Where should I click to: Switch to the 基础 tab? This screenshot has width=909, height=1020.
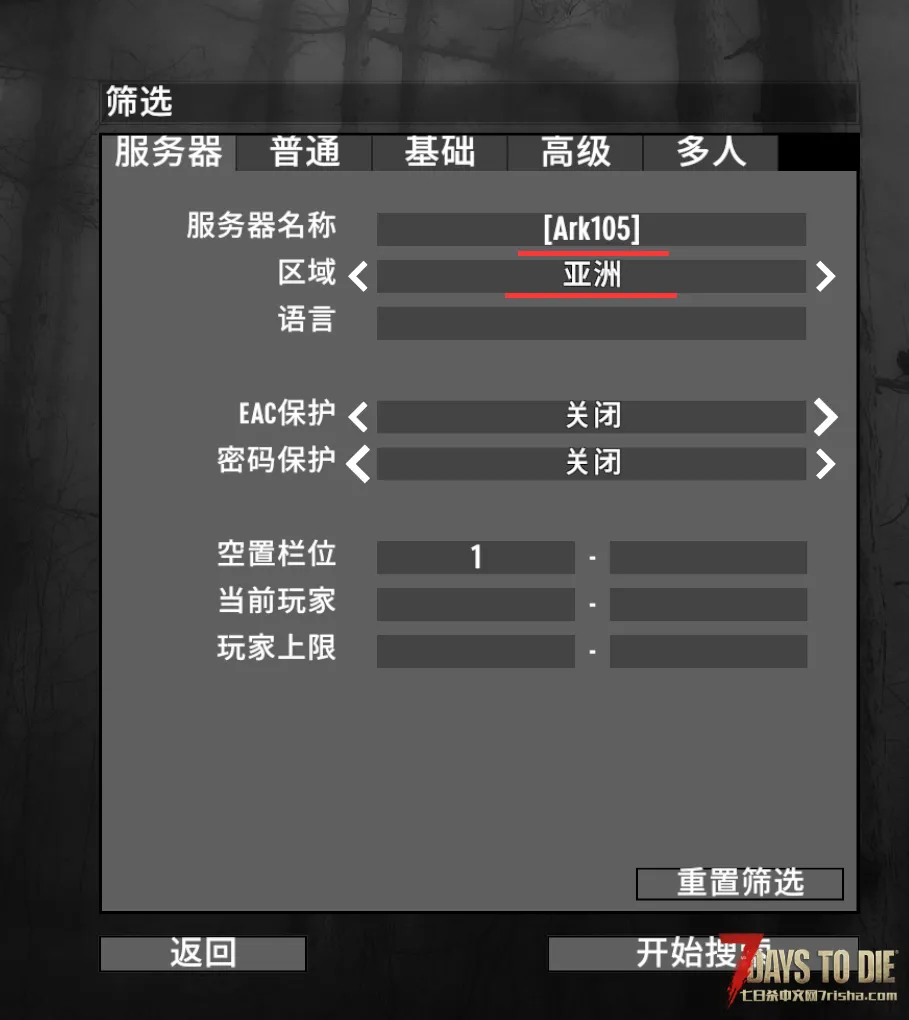point(440,153)
